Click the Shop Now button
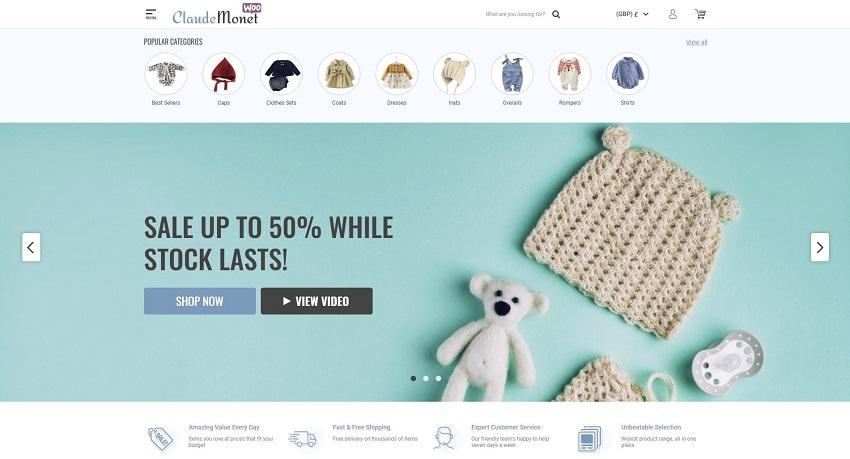This screenshot has height=459, width=850. (199, 301)
